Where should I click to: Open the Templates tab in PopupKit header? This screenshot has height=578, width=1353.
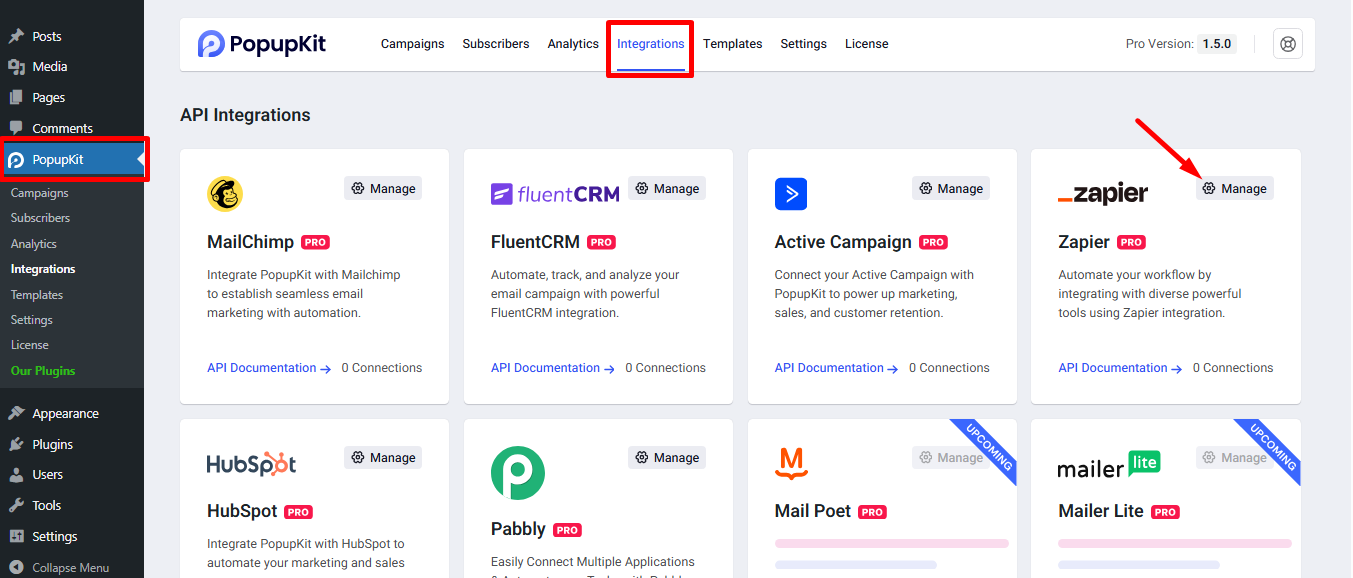point(732,44)
